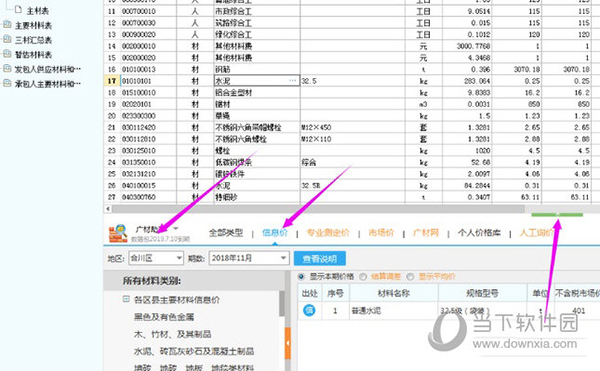This screenshot has height=371, width=600.
Task: Select the 主要材料表 report icon
Action: click(x=7, y=25)
